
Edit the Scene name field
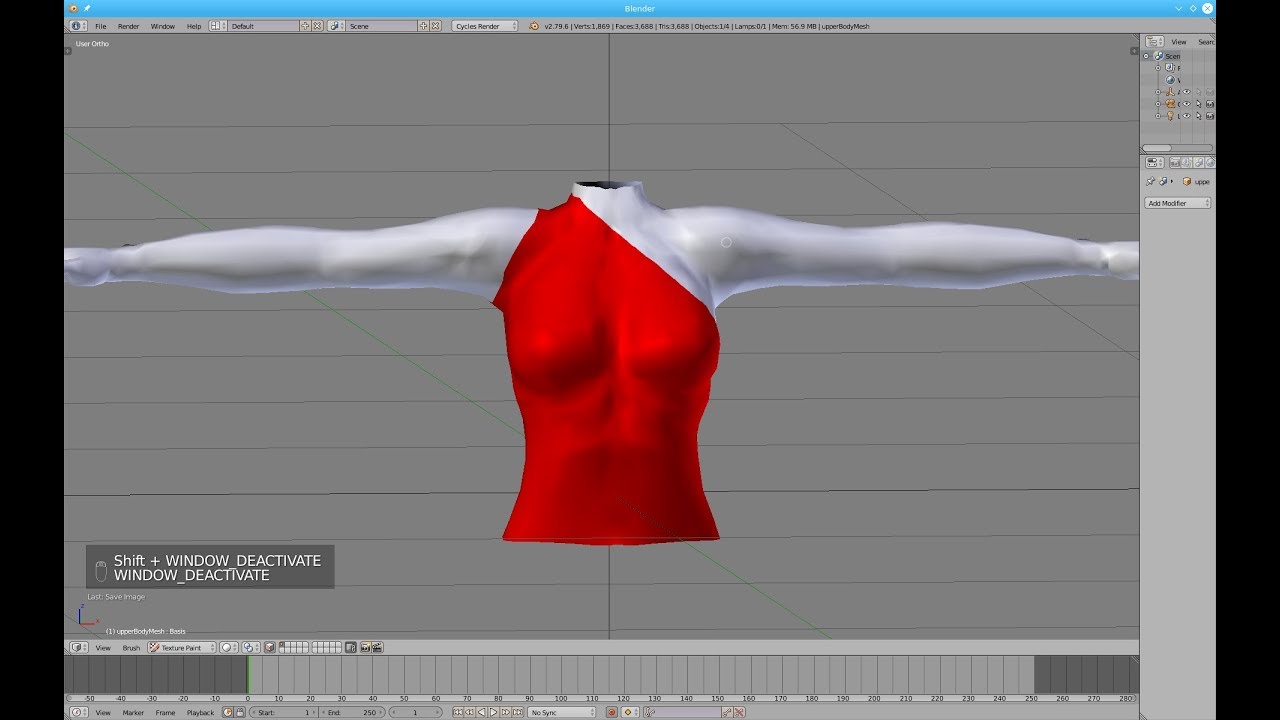click(382, 26)
